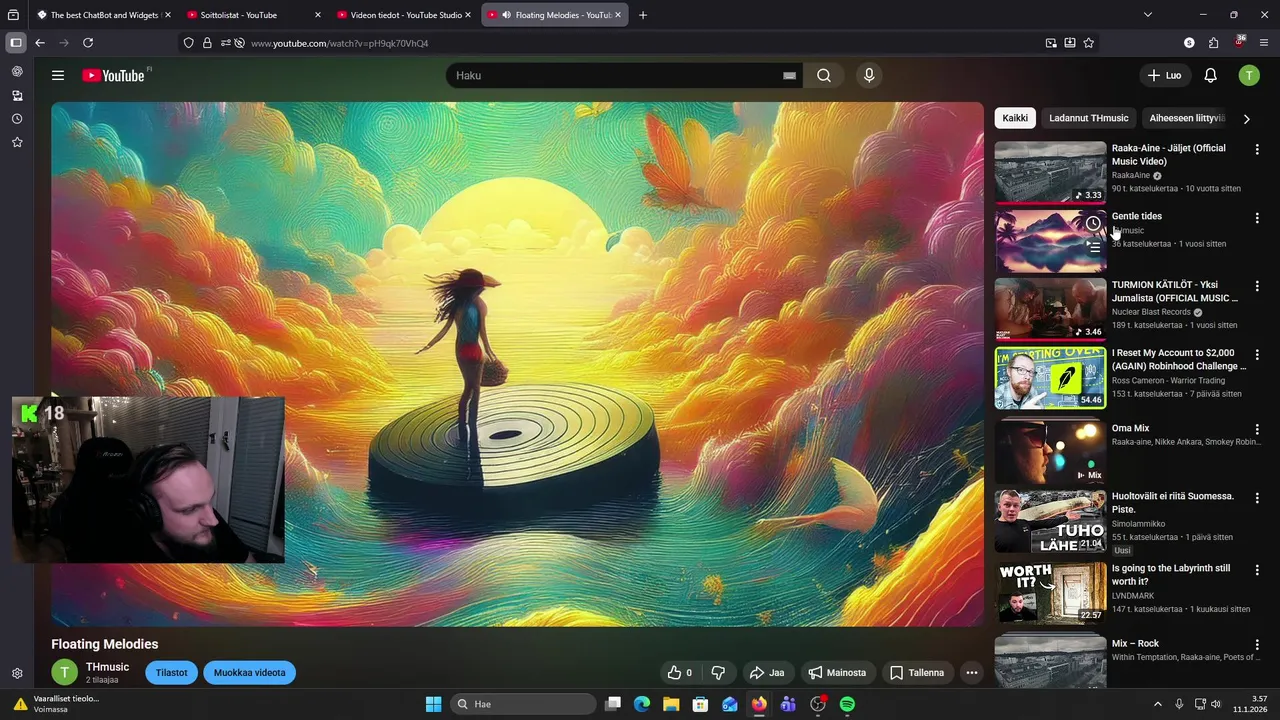Image resolution: width=1280 pixels, height=720 pixels.
Task: Click Muokkaa videota button
Action: point(249,673)
